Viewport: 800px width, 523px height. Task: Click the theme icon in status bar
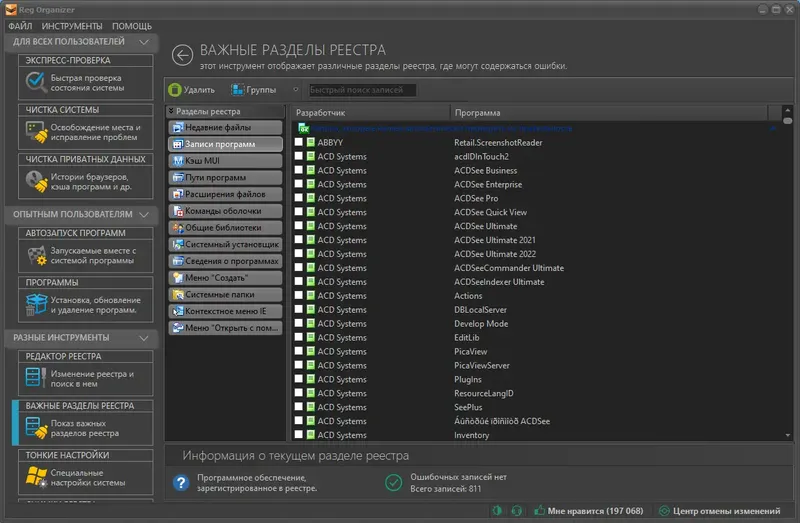click(497, 510)
